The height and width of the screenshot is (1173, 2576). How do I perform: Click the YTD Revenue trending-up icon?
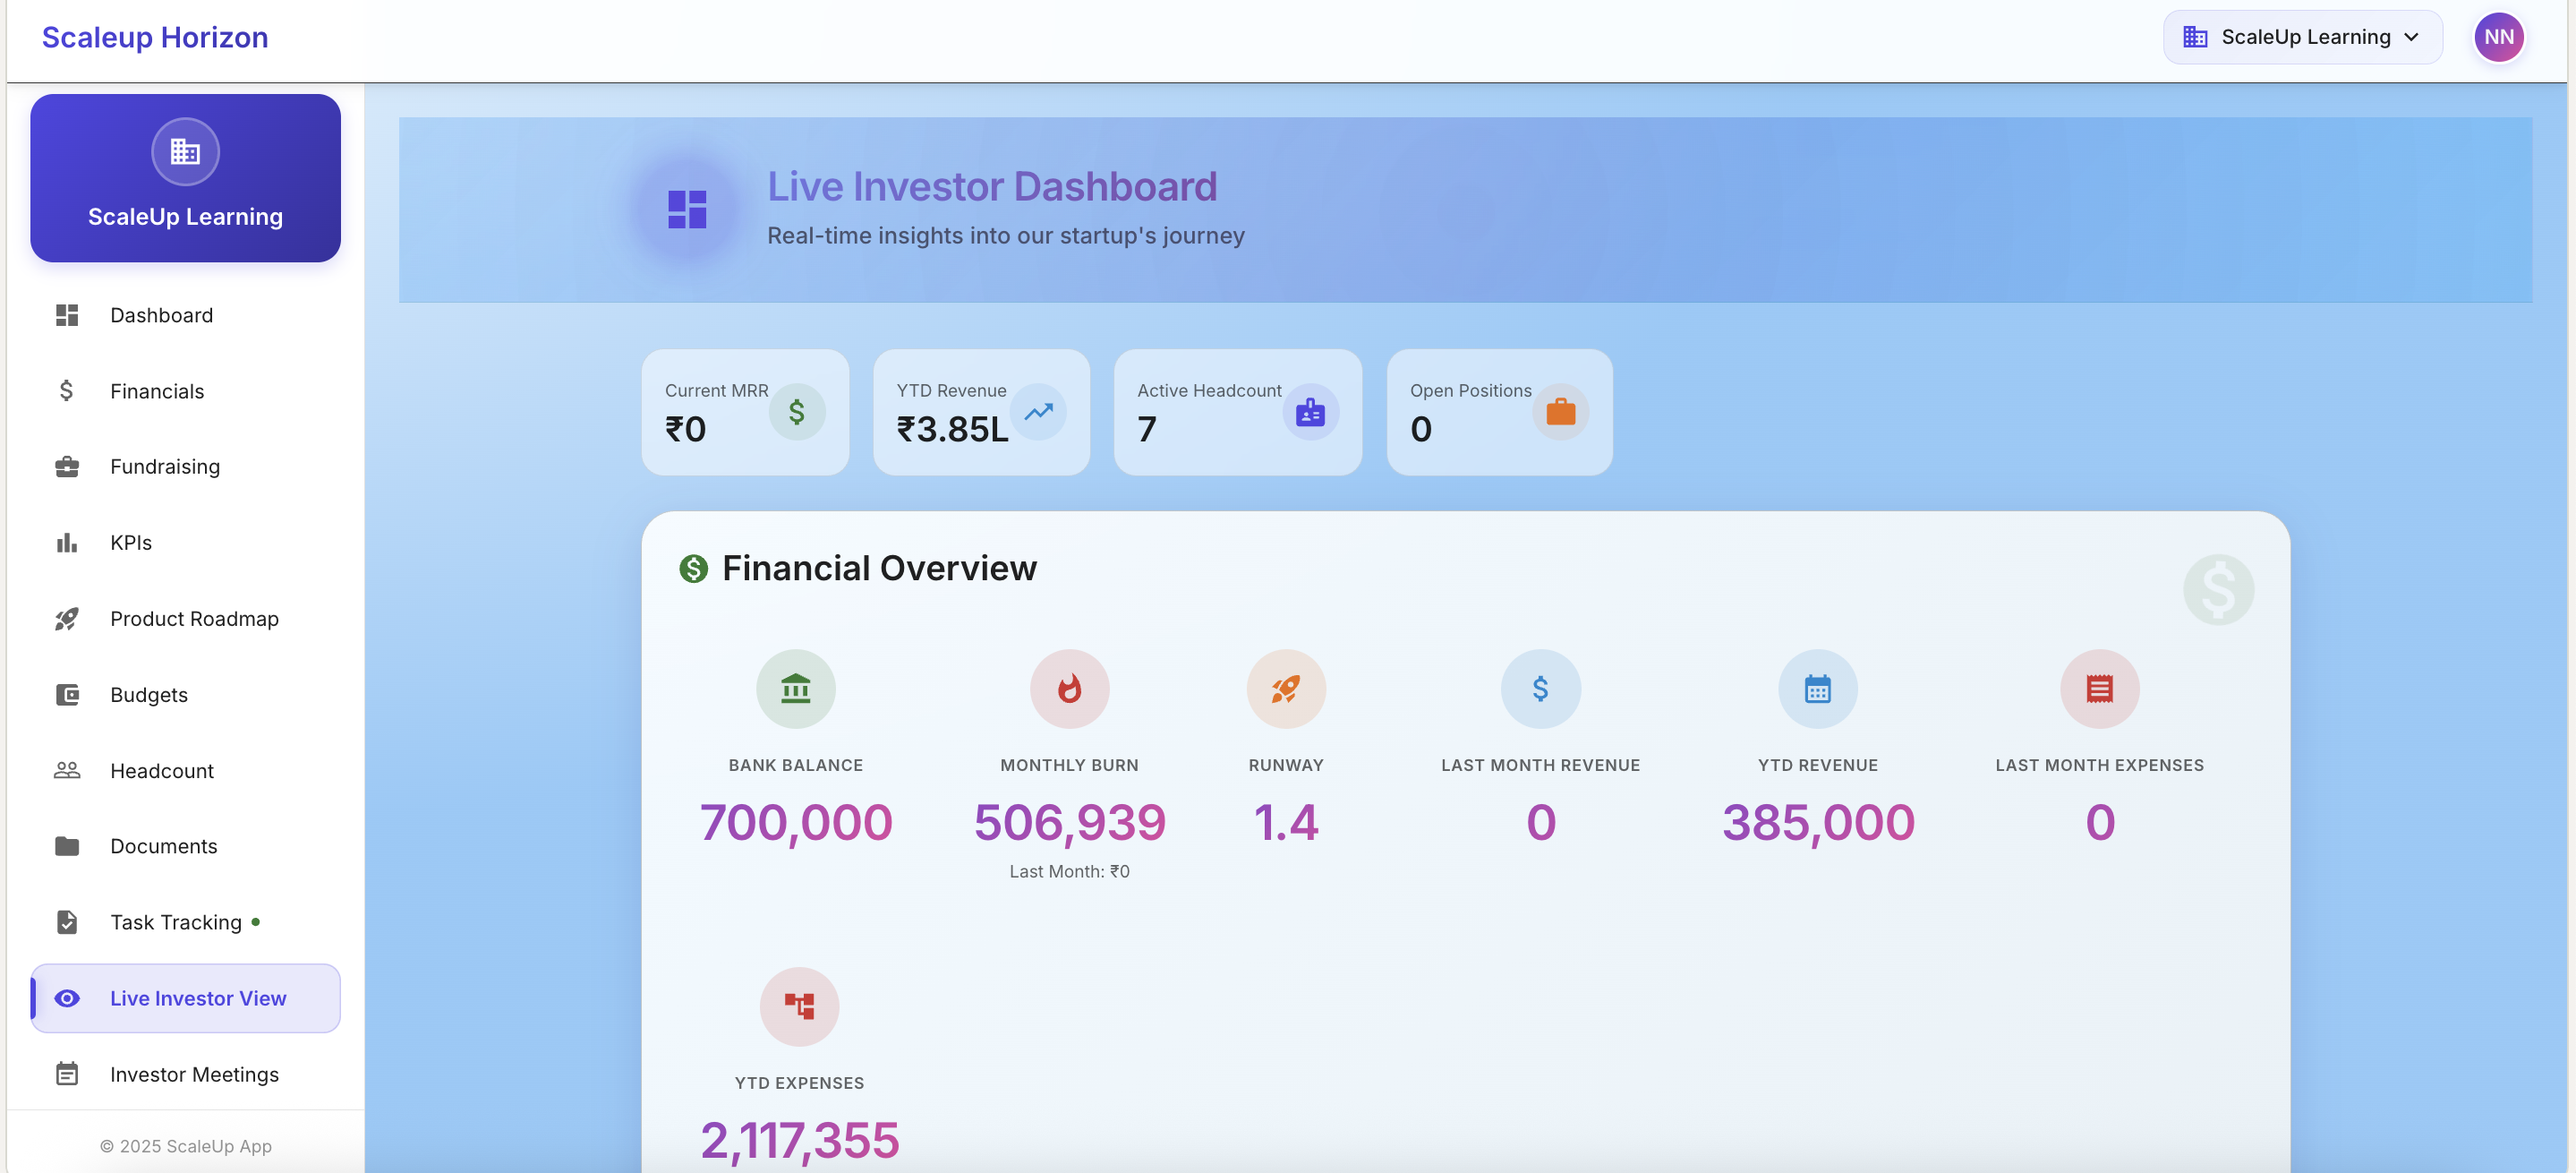point(1038,412)
